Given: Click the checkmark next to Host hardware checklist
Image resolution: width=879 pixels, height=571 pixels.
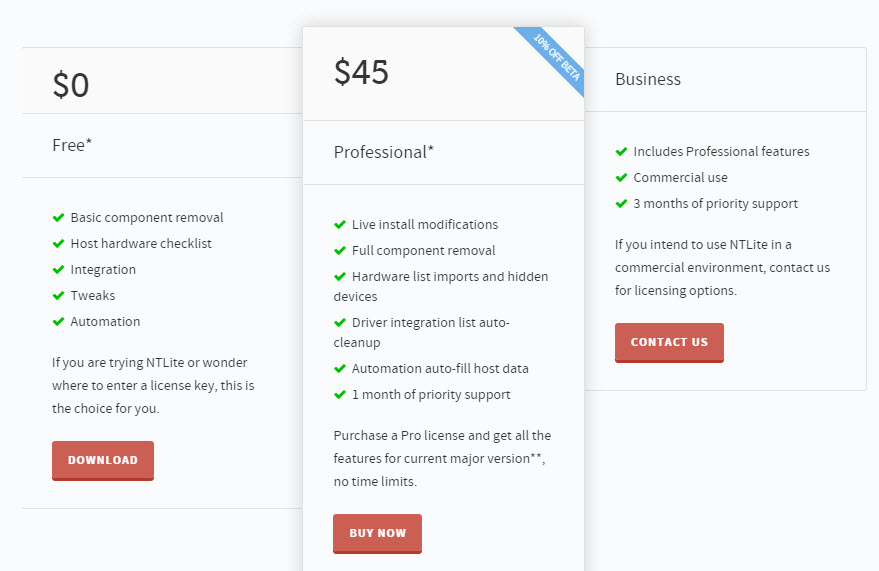Looking at the screenshot, I should tap(58, 244).
